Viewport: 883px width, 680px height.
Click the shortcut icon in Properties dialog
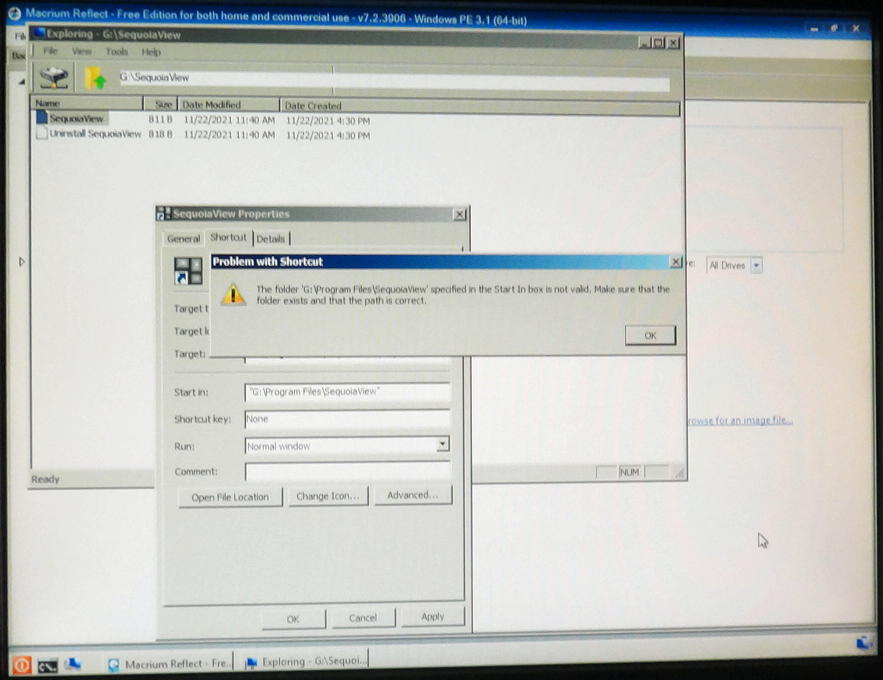188,271
